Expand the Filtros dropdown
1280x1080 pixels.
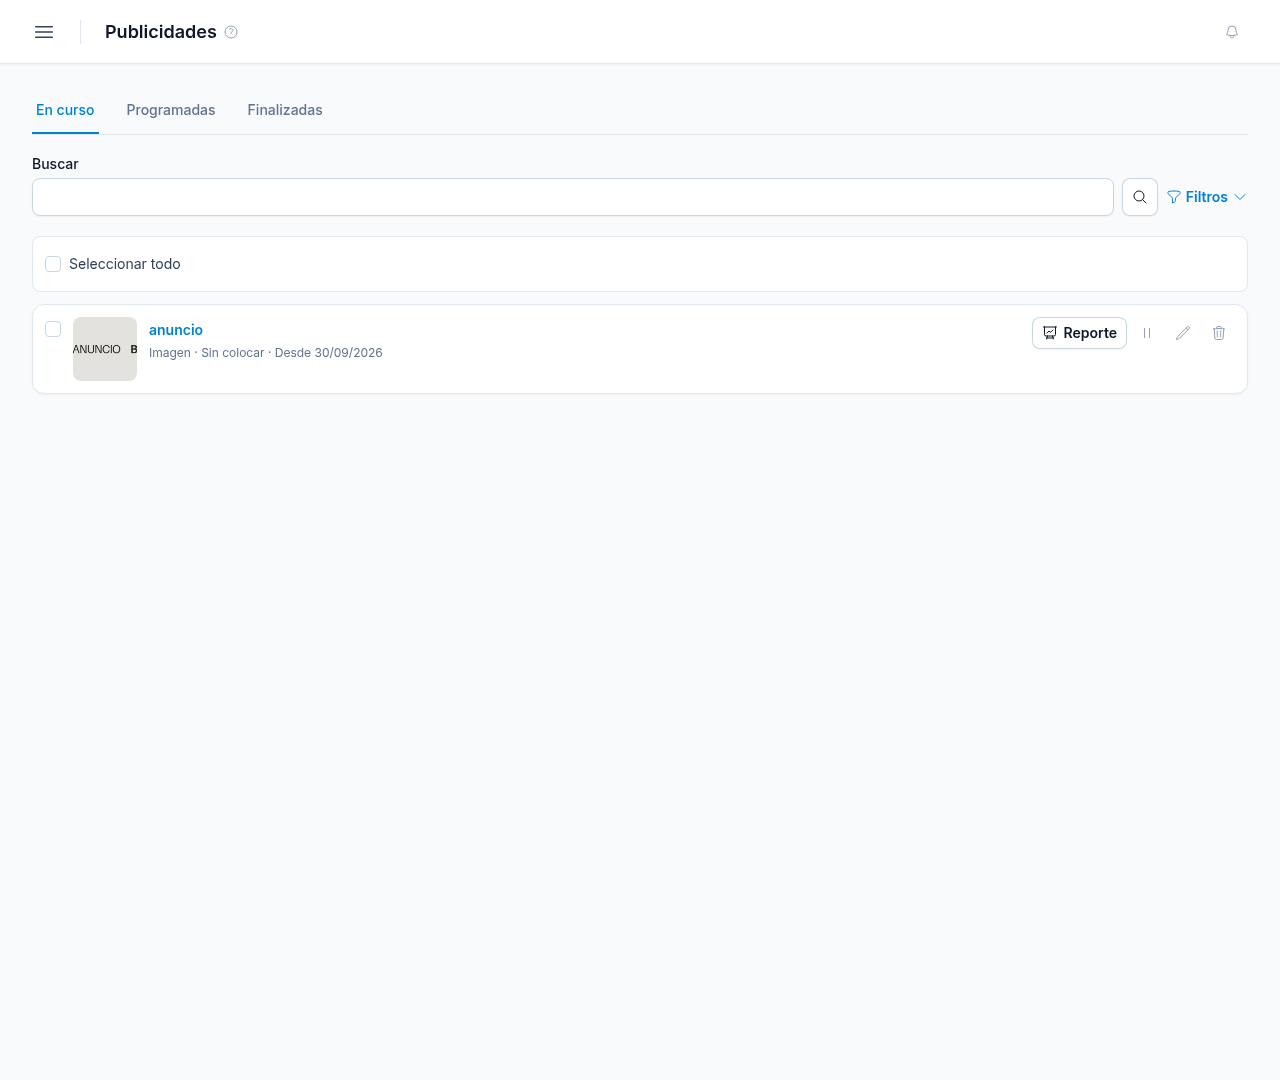pos(1206,197)
